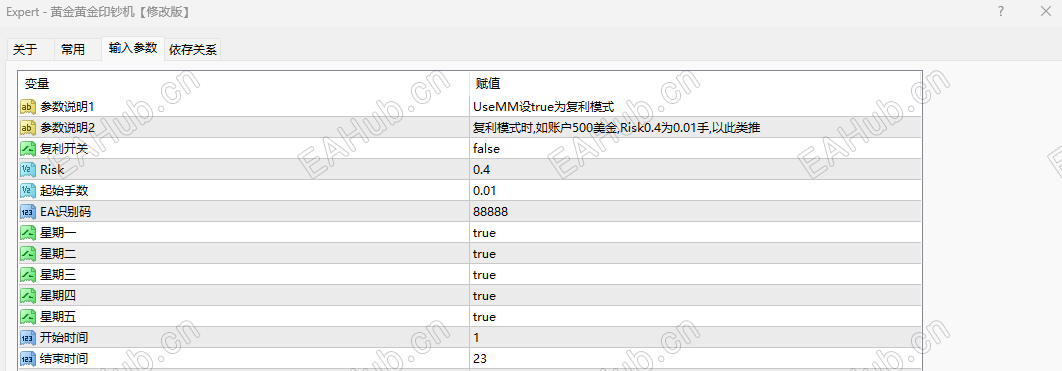Click the double-type icon beside 起始手数
This screenshot has height=371, width=1062.
click(28, 190)
